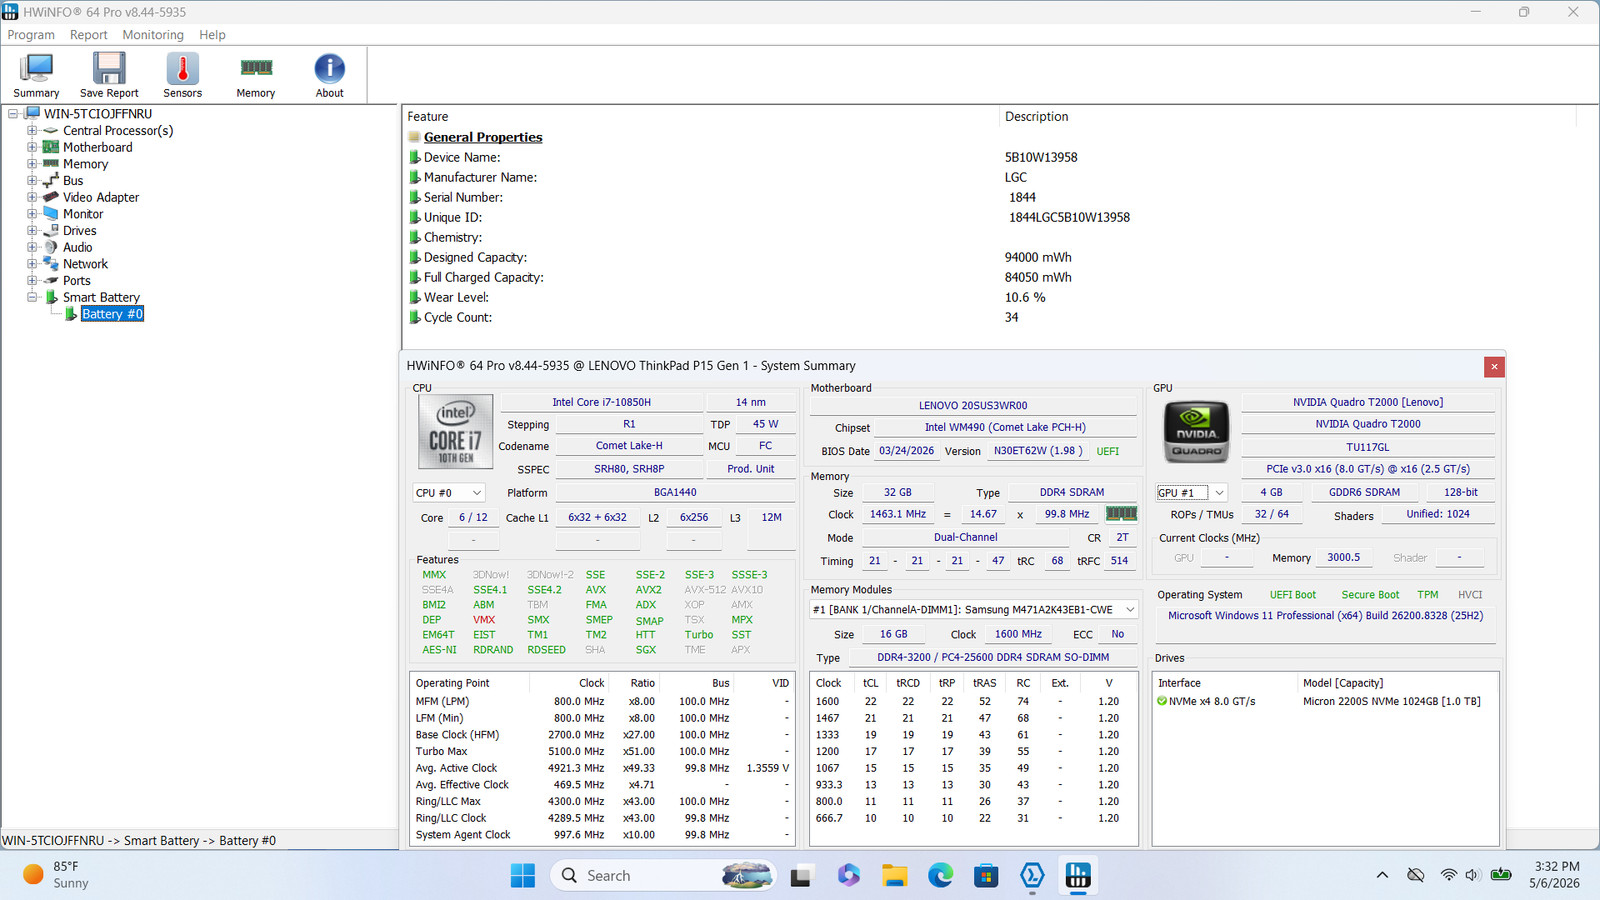Collapse the Smart Battery tree node
Image resolution: width=1600 pixels, height=900 pixels.
tap(32, 297)
